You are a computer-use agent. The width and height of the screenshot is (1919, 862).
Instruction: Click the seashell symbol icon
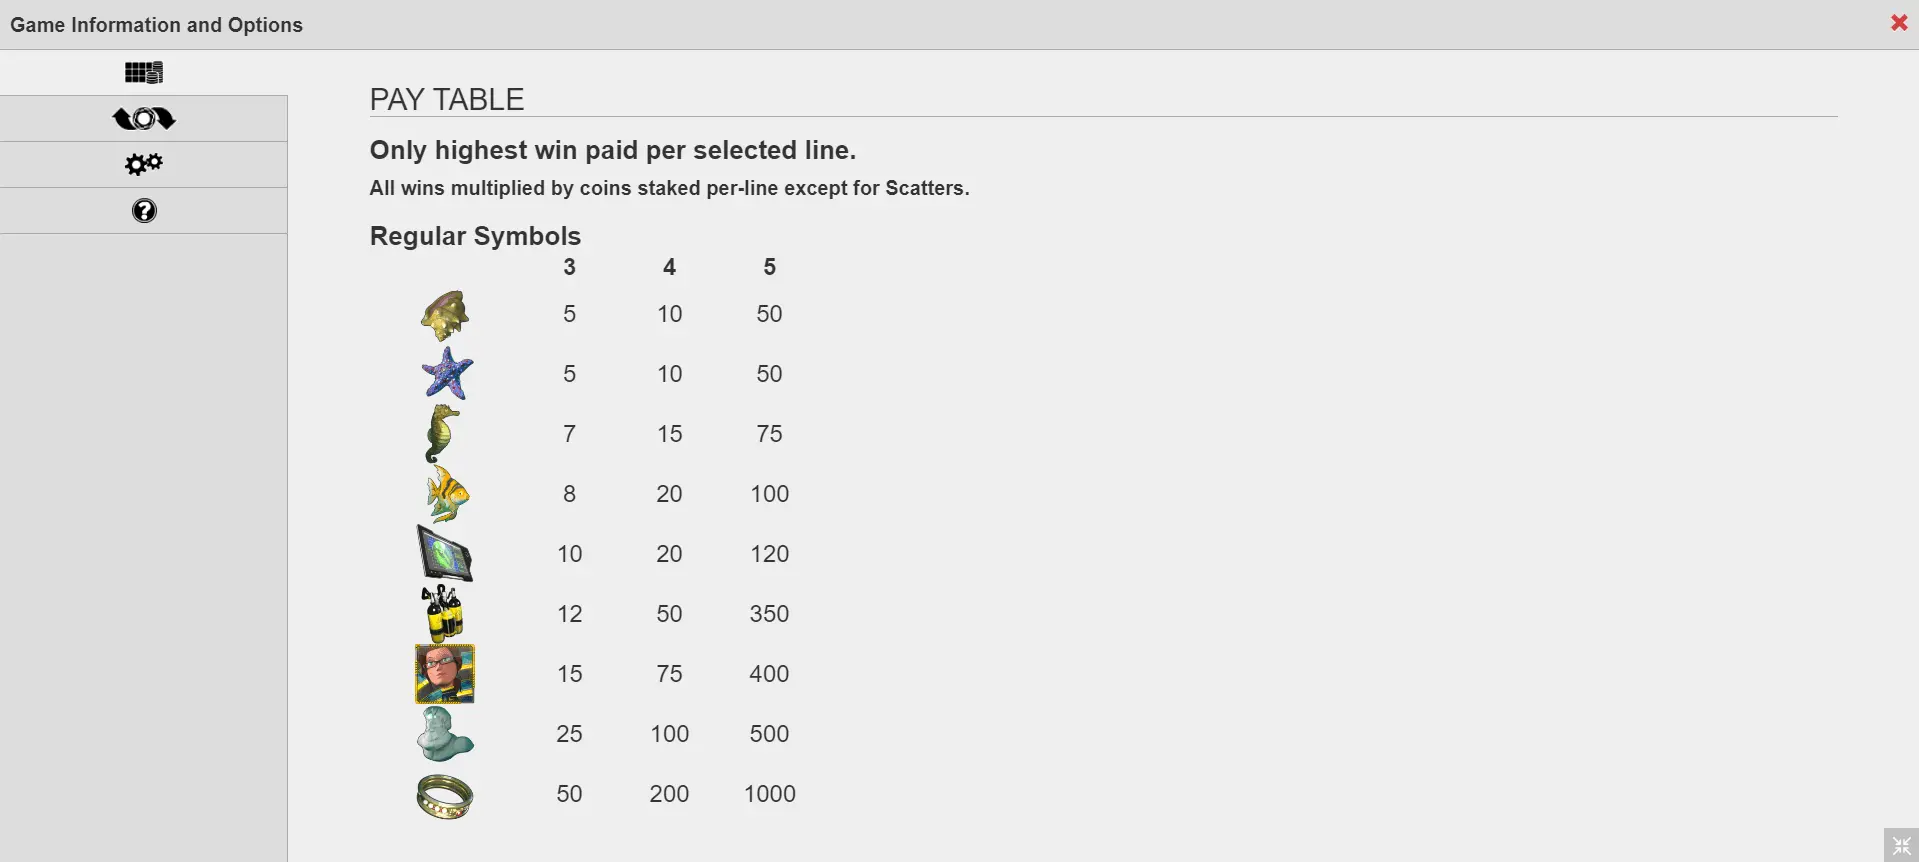(x=445, y=315)
